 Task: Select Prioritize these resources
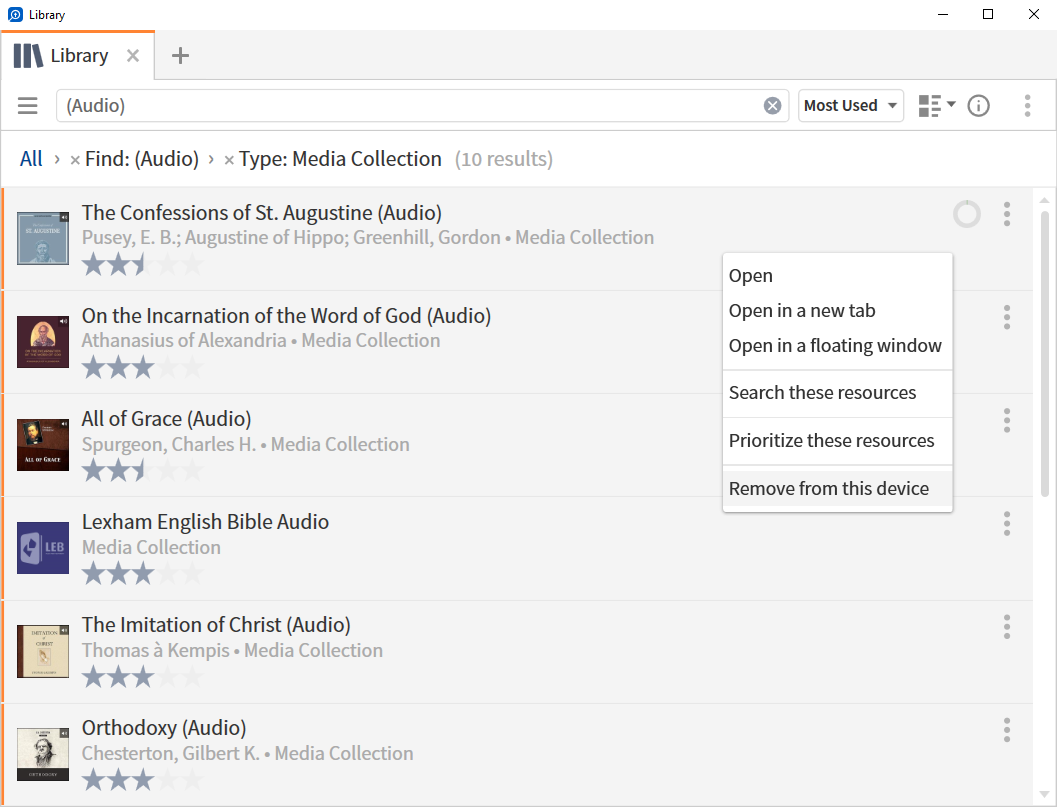[x=837, y=441]
